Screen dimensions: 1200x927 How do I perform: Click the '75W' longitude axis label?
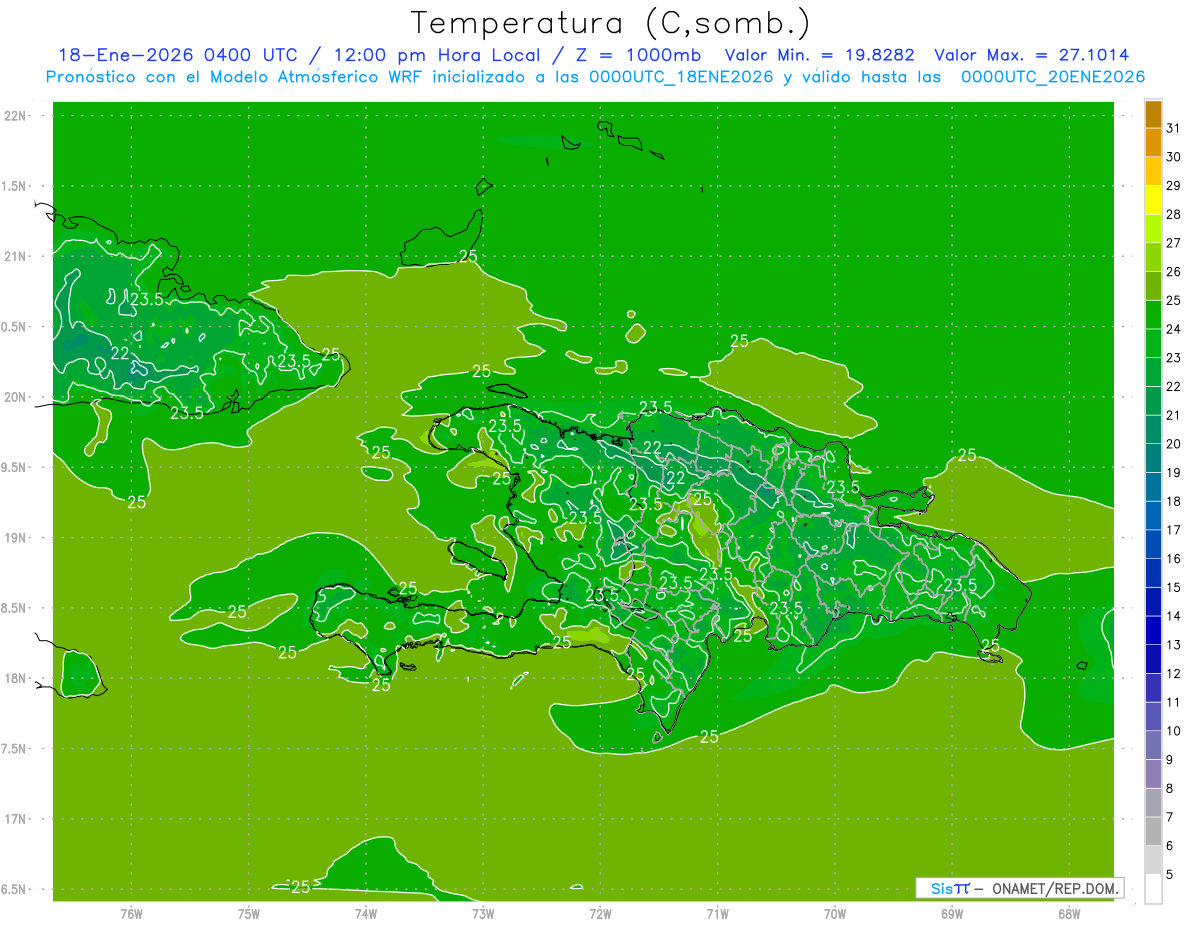(x=248, y=913)
